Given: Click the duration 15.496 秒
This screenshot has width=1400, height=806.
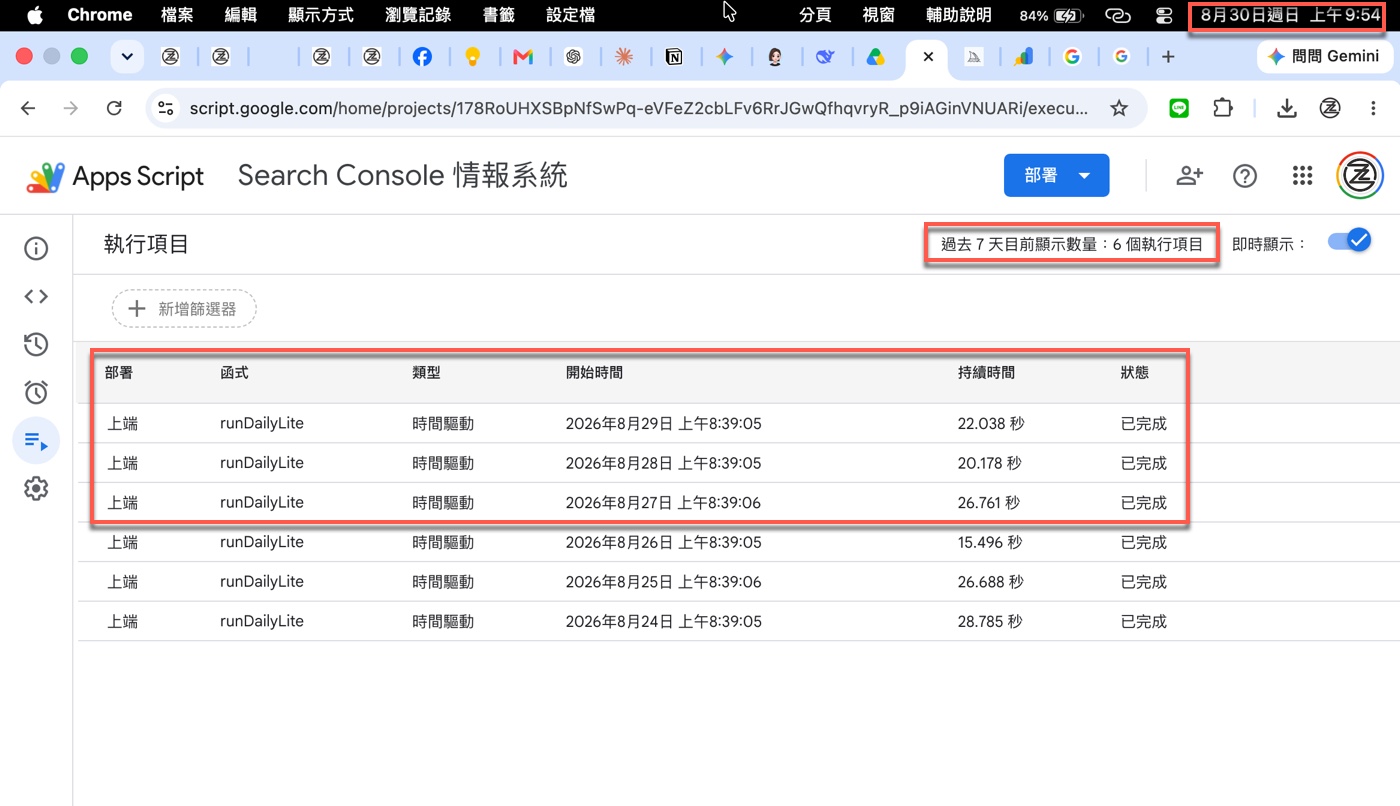Looking at the screenshot, I should 990,542.
